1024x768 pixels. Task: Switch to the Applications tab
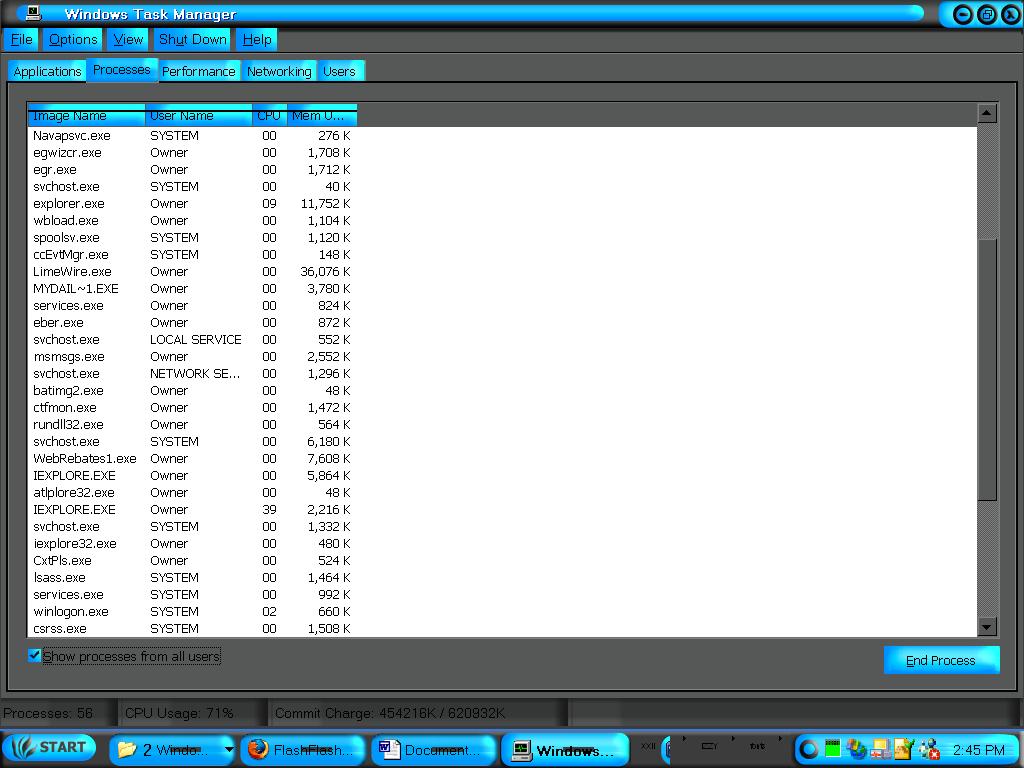(47, 71)
